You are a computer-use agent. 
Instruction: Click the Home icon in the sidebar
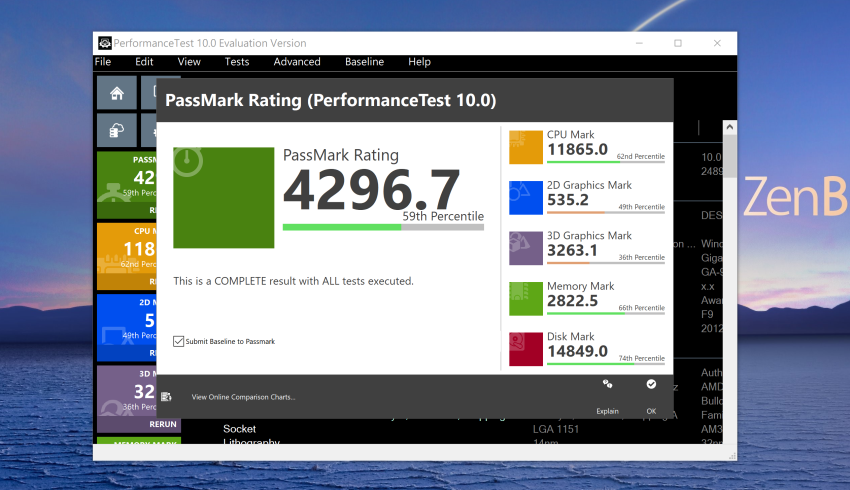tap(117, 93)
